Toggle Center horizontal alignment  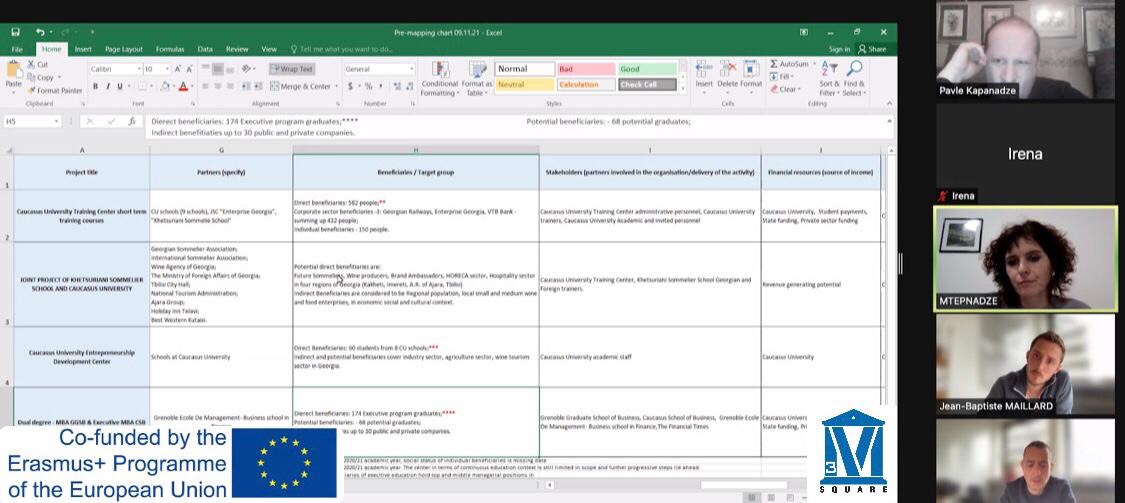click(x=217, y=86)
